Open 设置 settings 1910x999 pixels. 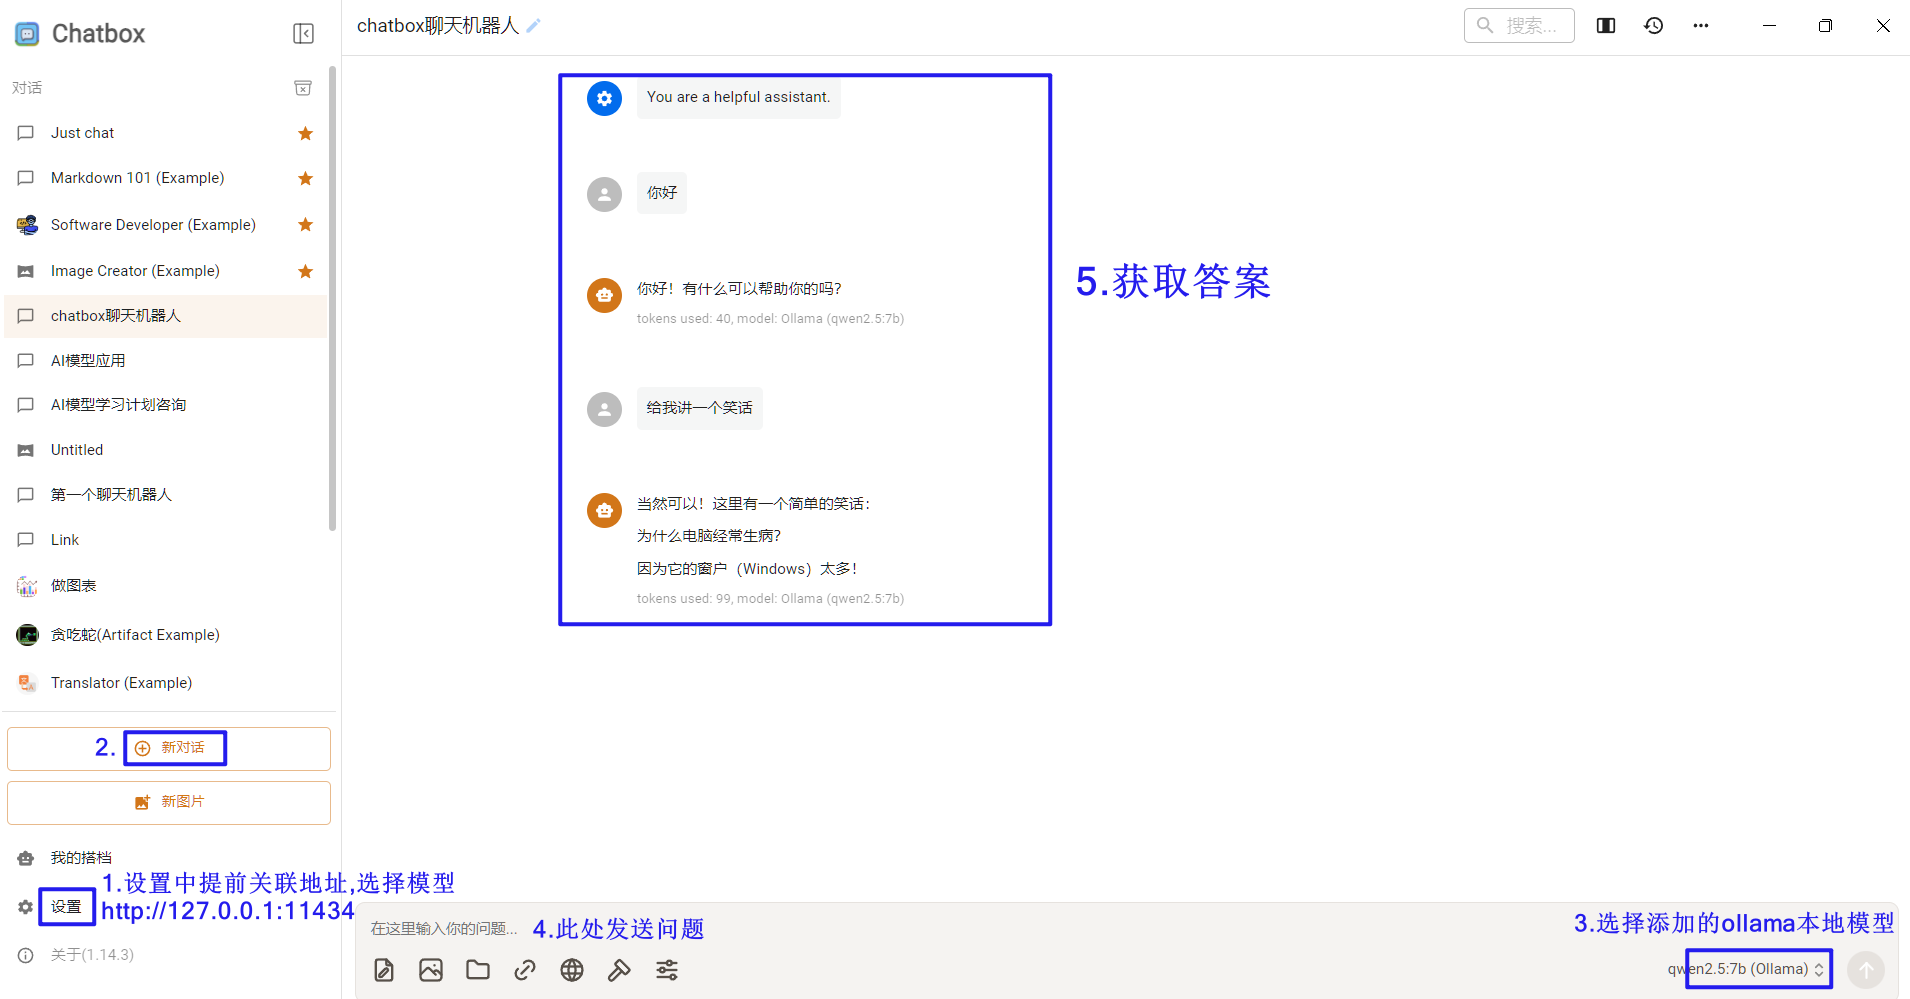pos(66,907)
